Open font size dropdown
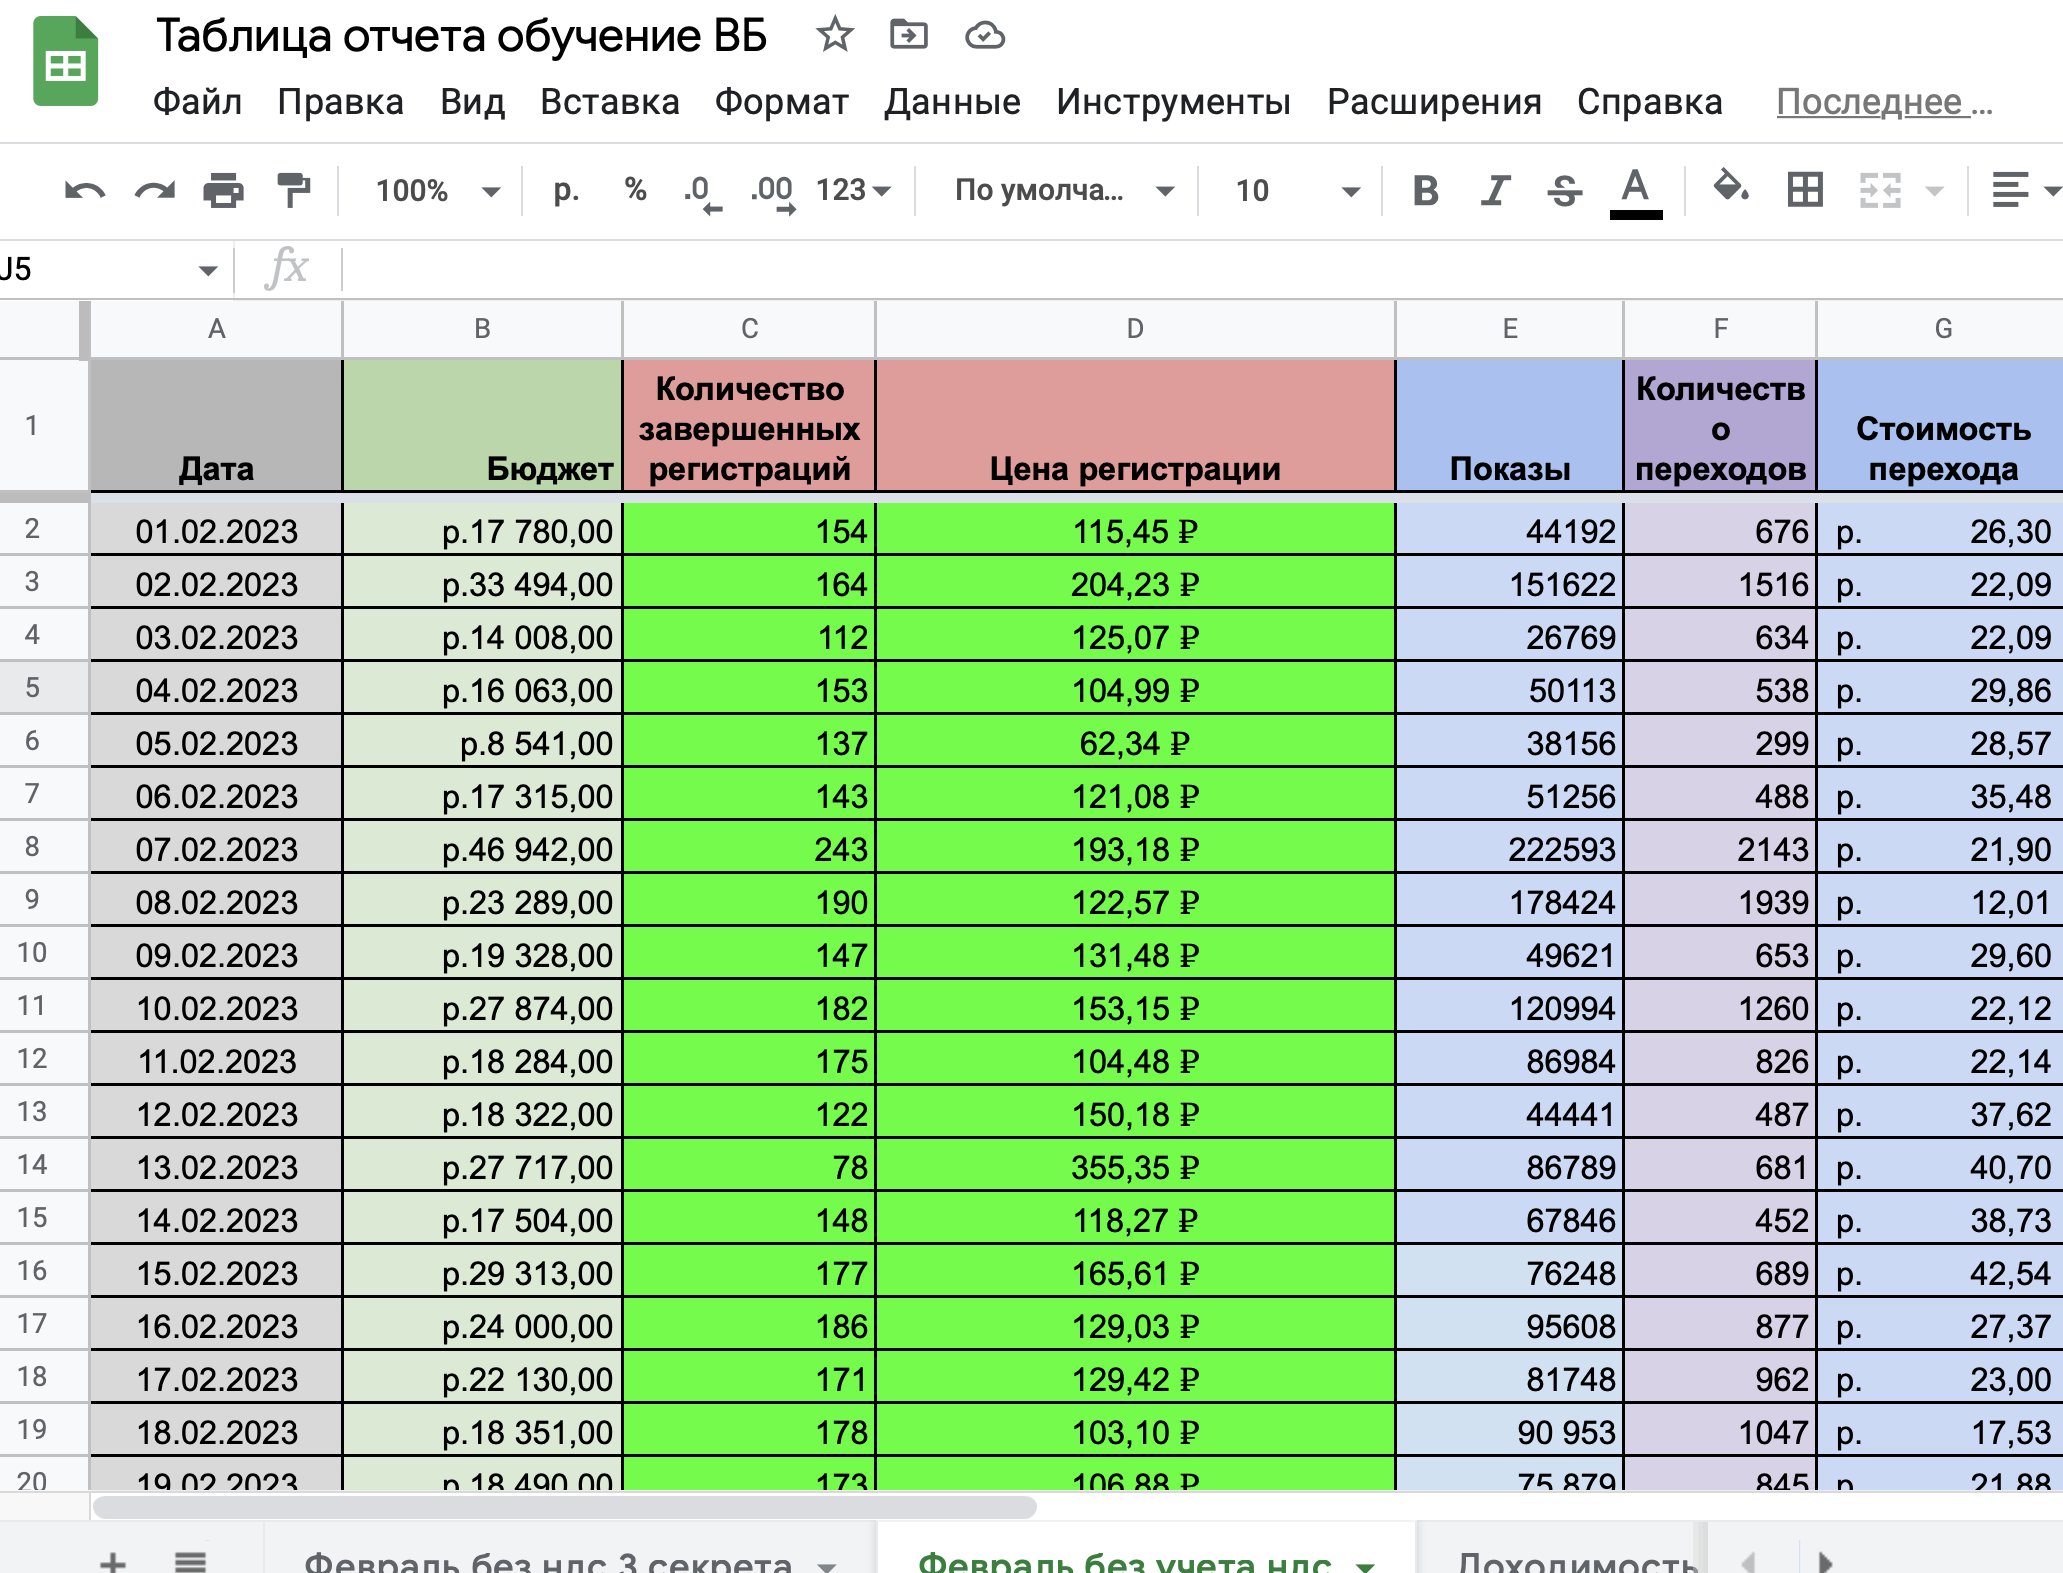Viewport: 2063px width, 1573px height. [1296, 190]
